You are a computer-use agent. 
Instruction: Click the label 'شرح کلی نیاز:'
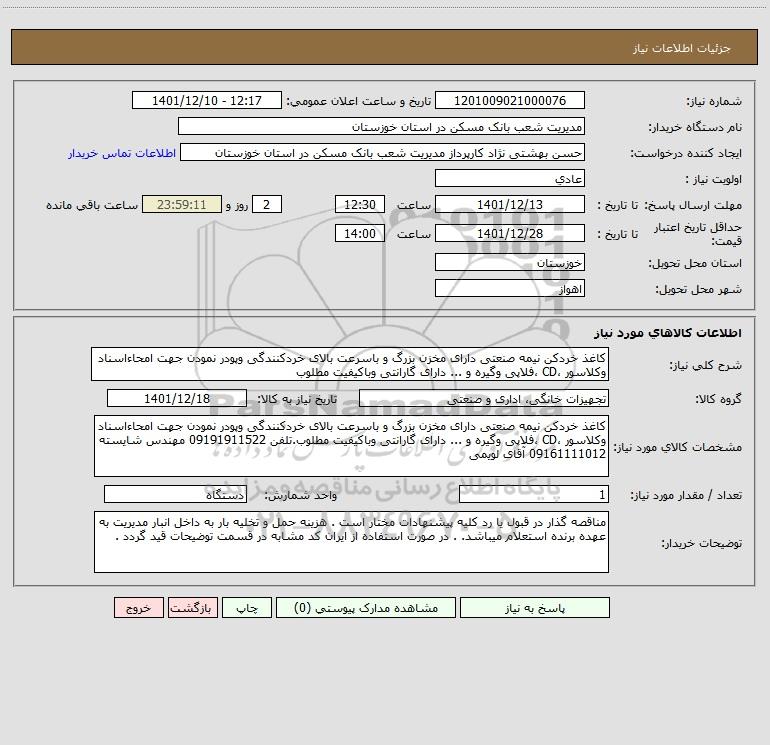[706, 366]
